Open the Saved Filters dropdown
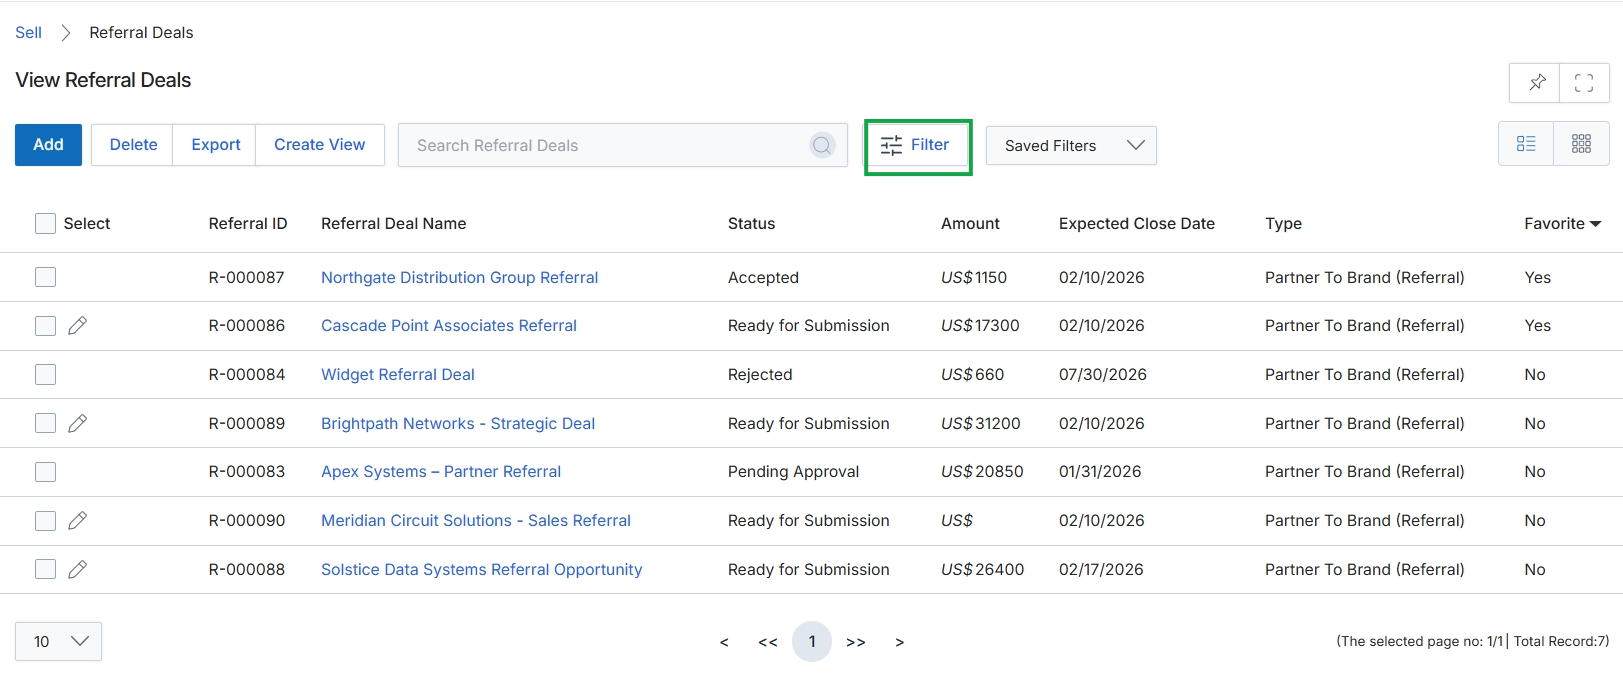The width and height of the screenshot is (1623, 686). [1071, 145]
